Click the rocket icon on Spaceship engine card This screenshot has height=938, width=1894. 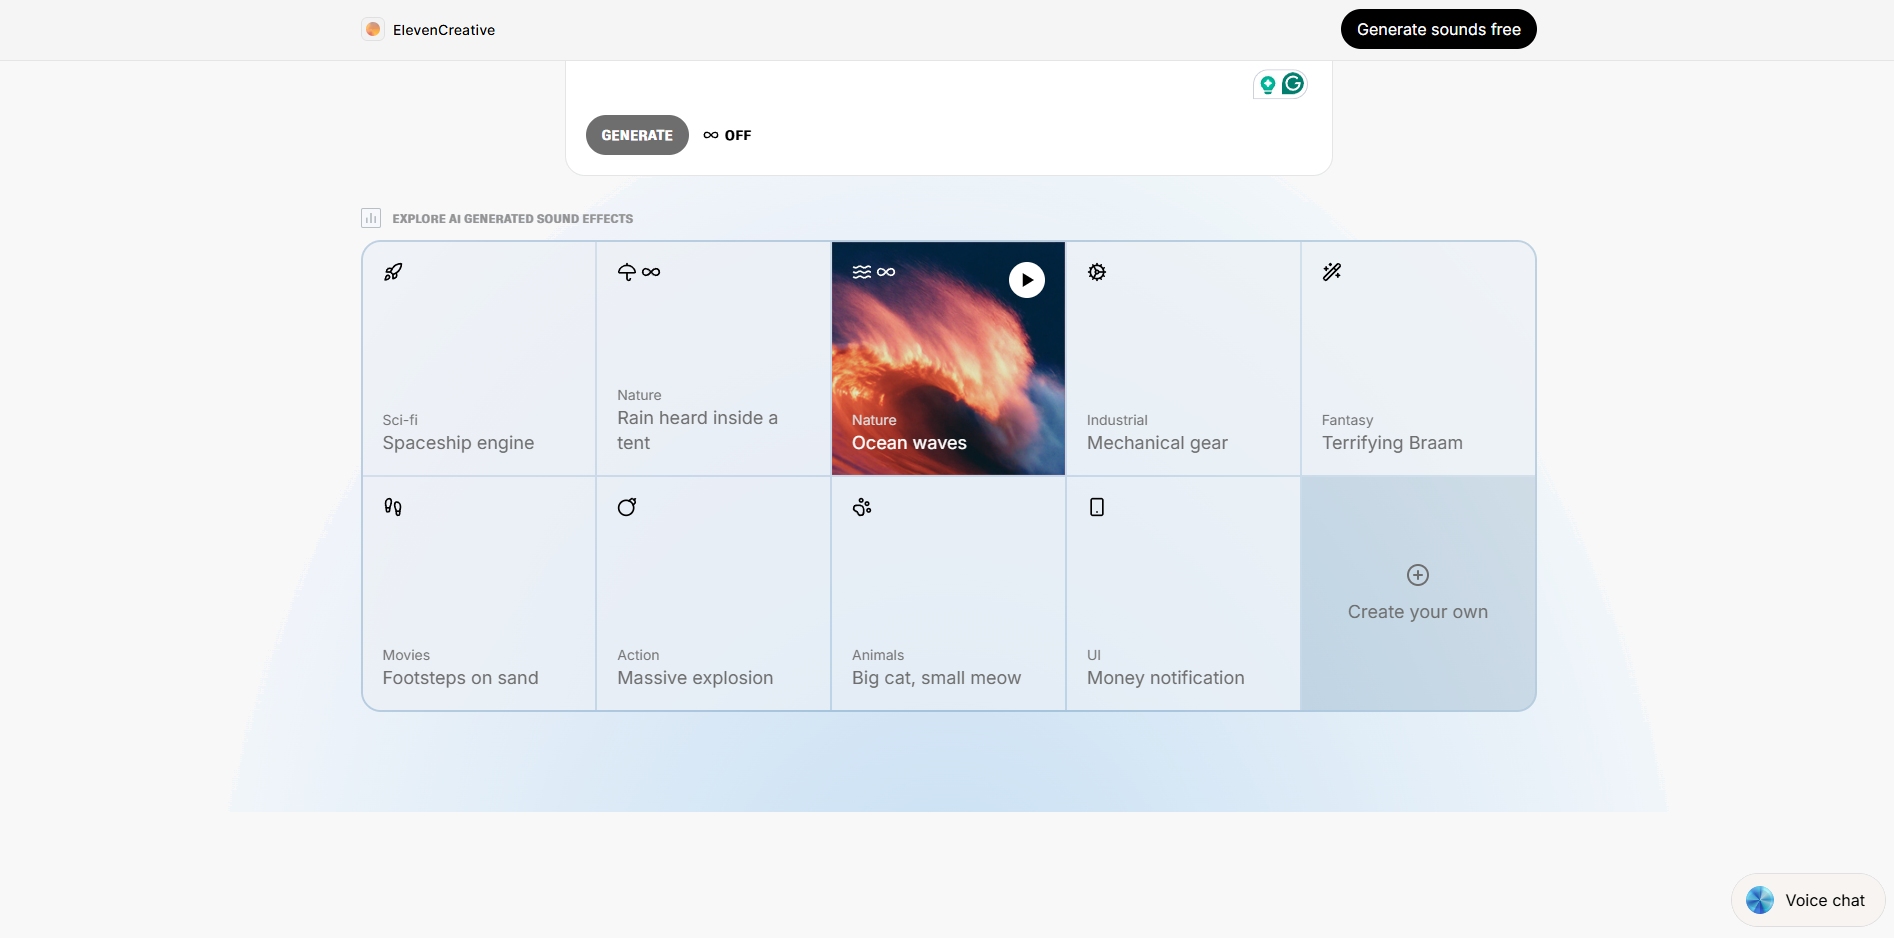pyautogui.click(x=393, y=272)
